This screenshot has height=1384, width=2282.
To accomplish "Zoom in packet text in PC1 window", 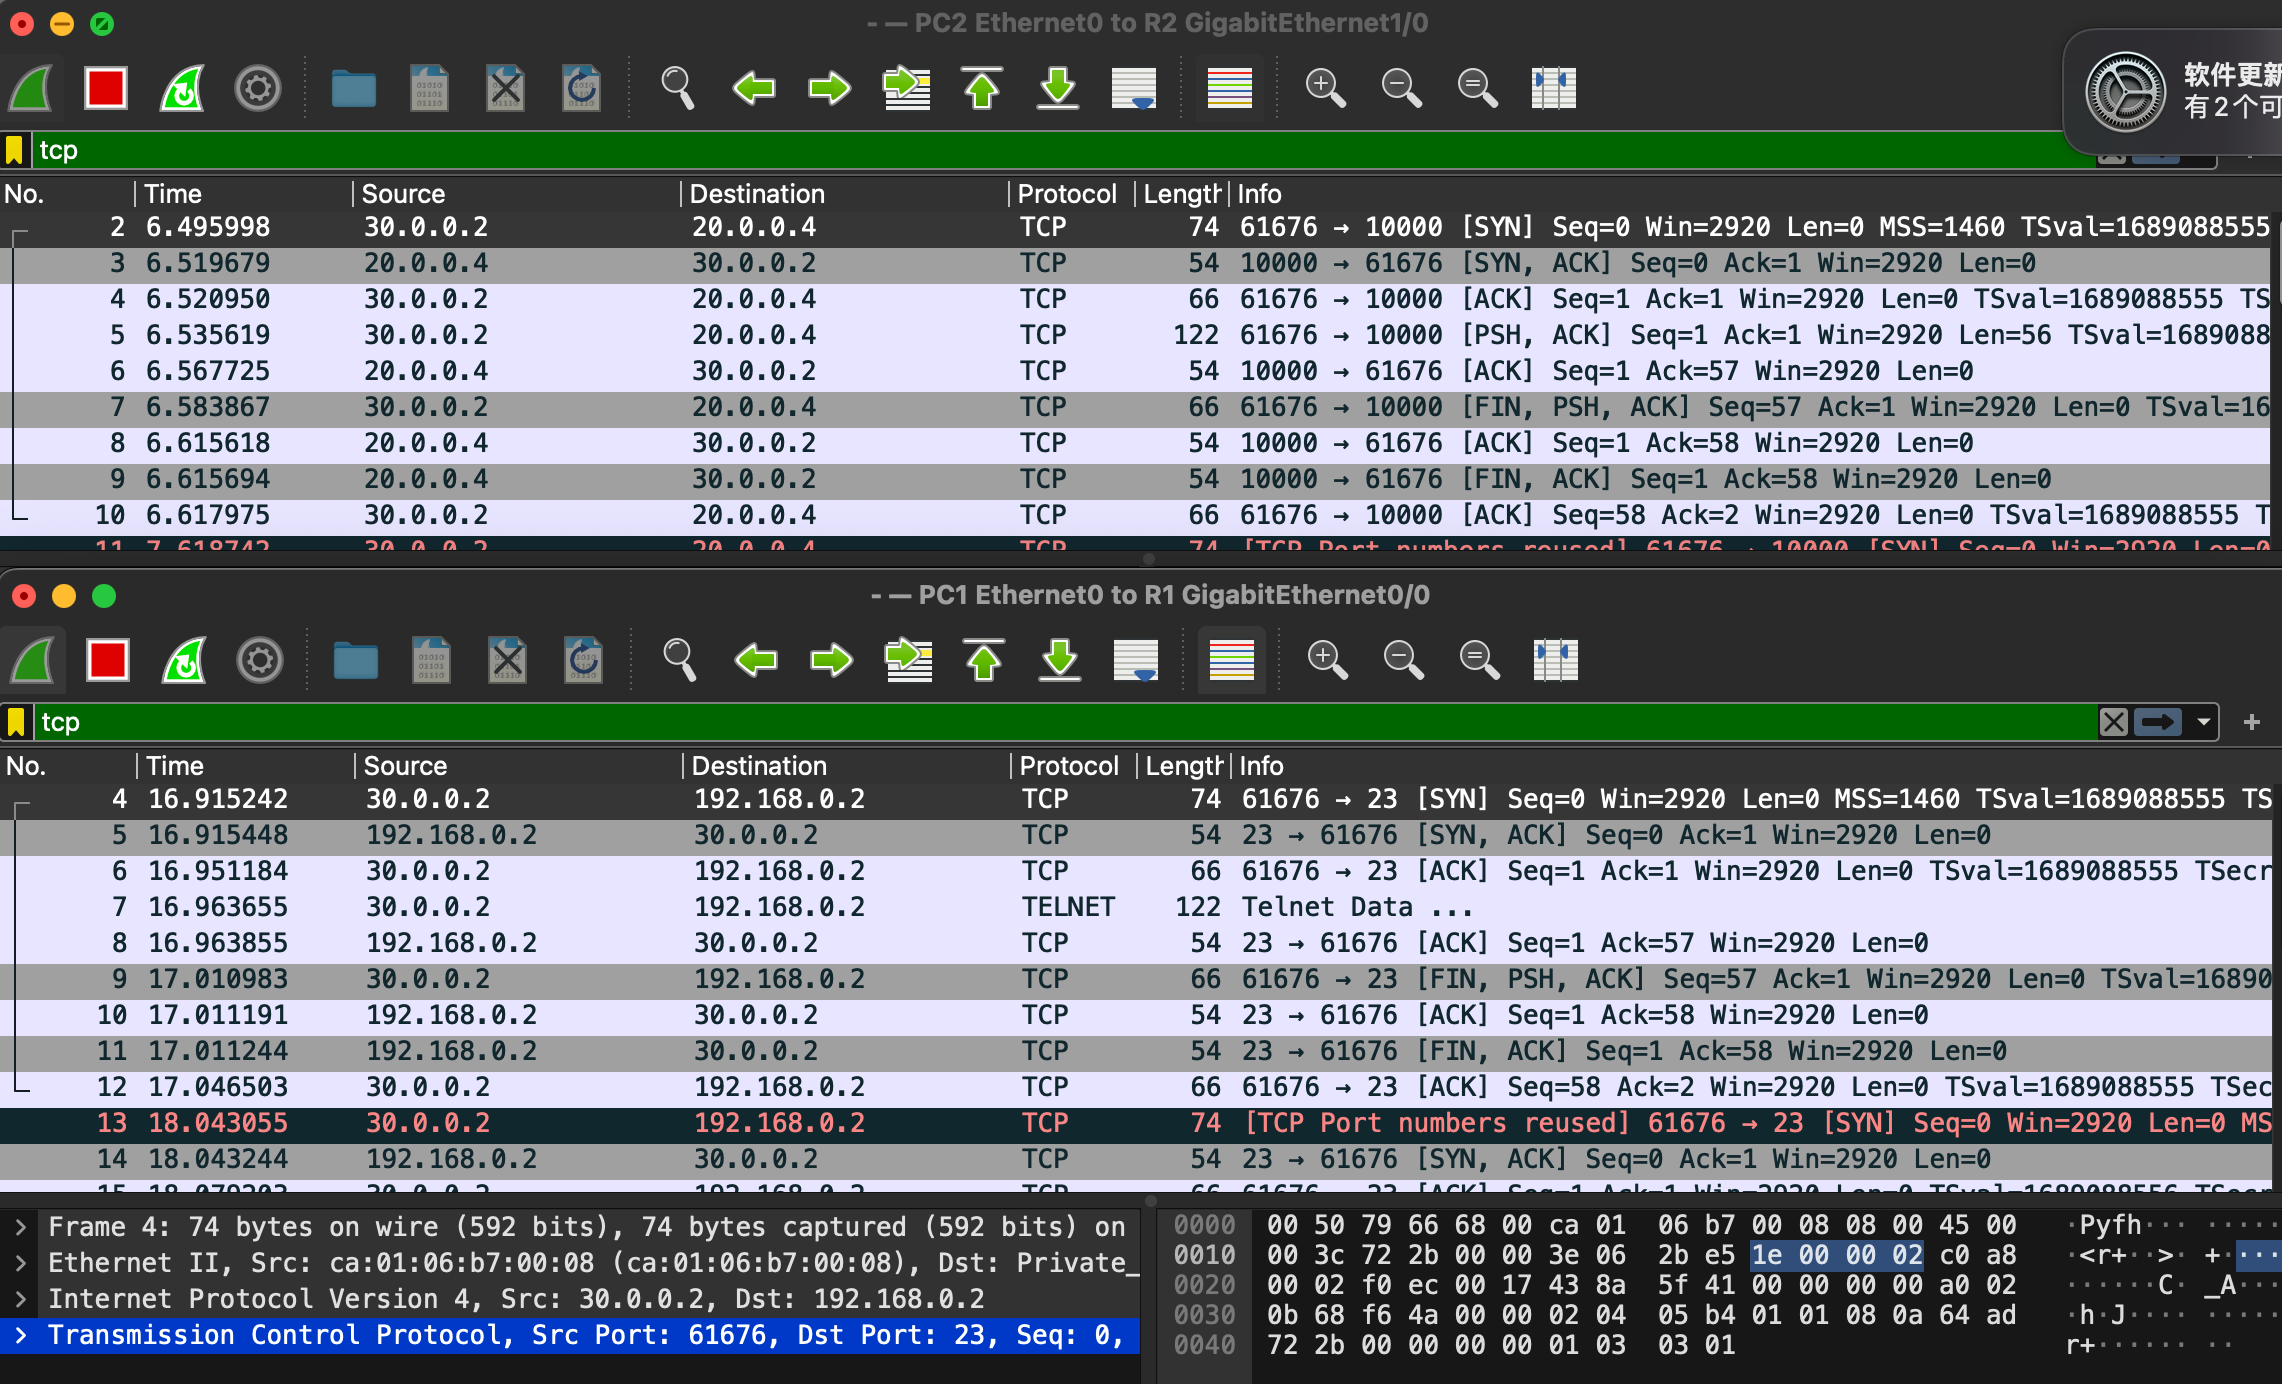I will 1327,660.
